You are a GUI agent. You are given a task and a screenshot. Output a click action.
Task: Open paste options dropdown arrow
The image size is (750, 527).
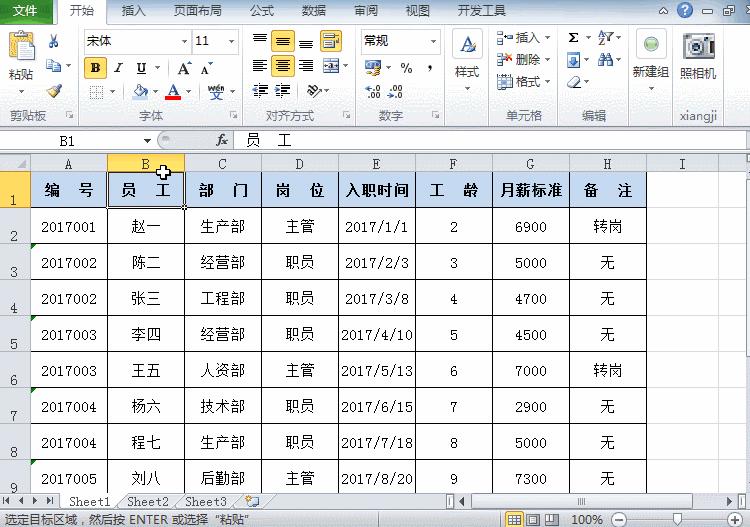[22, 91]
